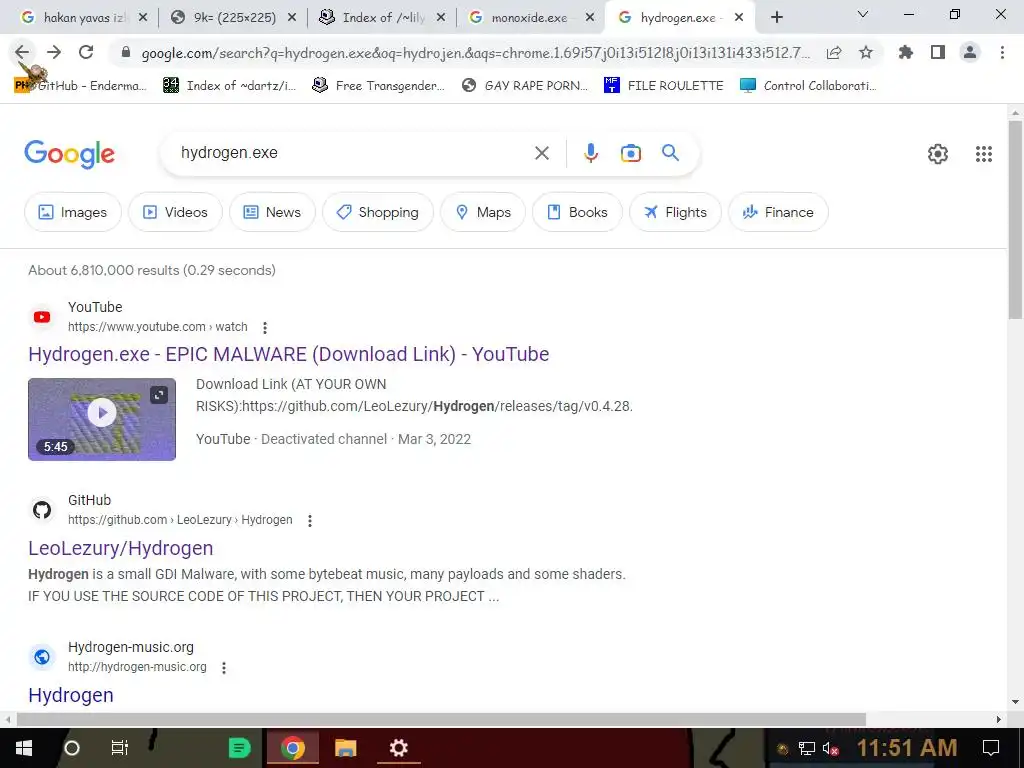Go forward with the forward arrow
Screen dimensions: 1024x768
tap(54, 52)
